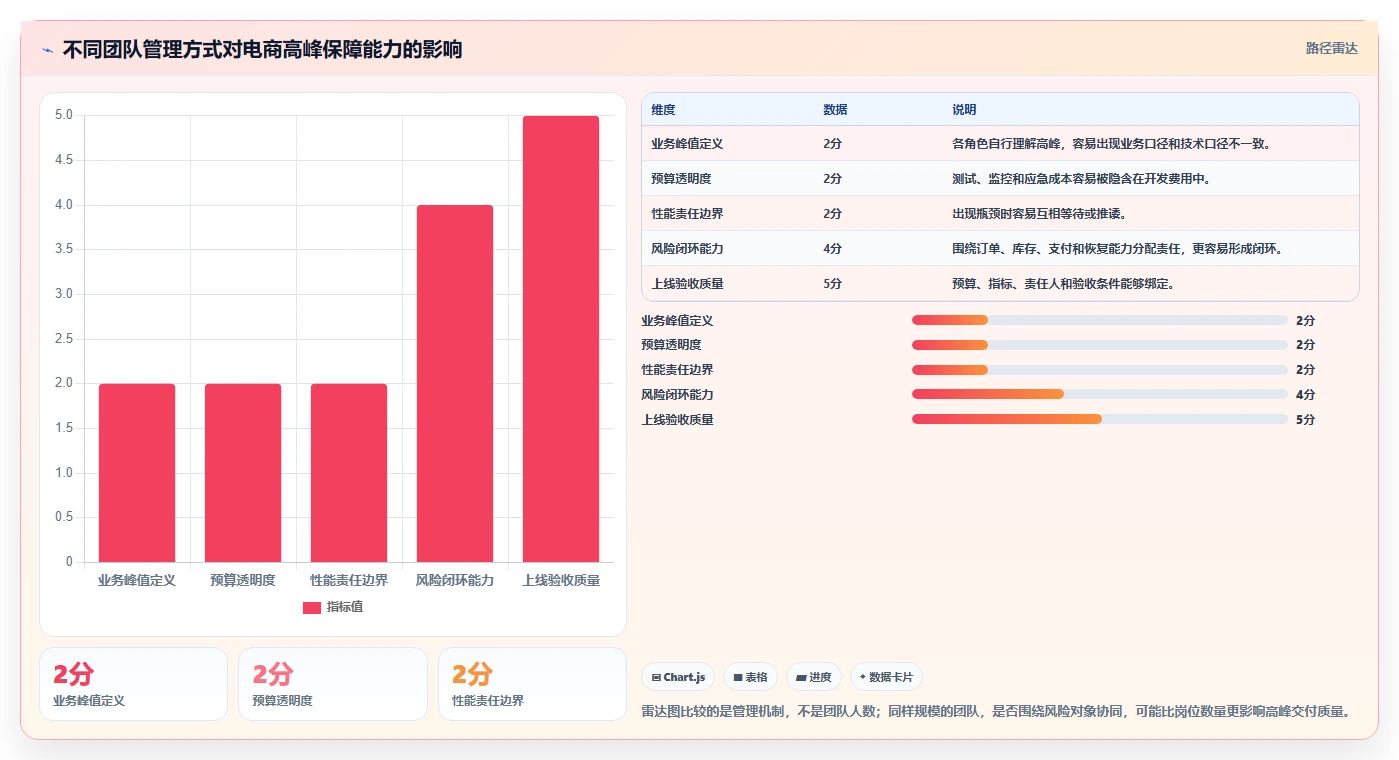Click the 性能责任边界 progress bar
This screenshot has height=760, width=1399.
[1099, 370]
